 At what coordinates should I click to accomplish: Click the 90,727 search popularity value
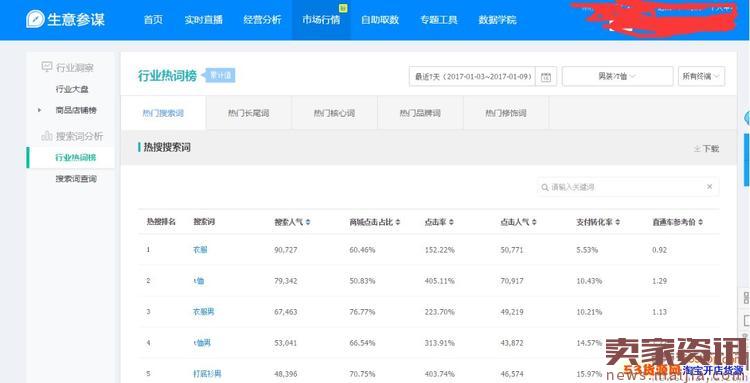[286, 250]
